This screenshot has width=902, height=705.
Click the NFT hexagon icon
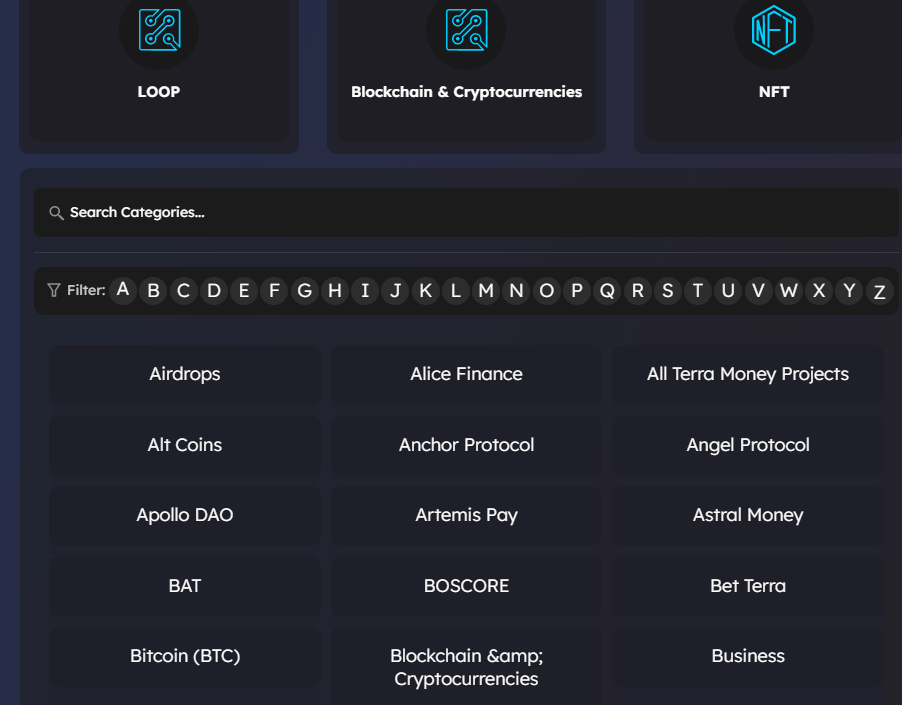pyautogui.click(x=774, y=30)
